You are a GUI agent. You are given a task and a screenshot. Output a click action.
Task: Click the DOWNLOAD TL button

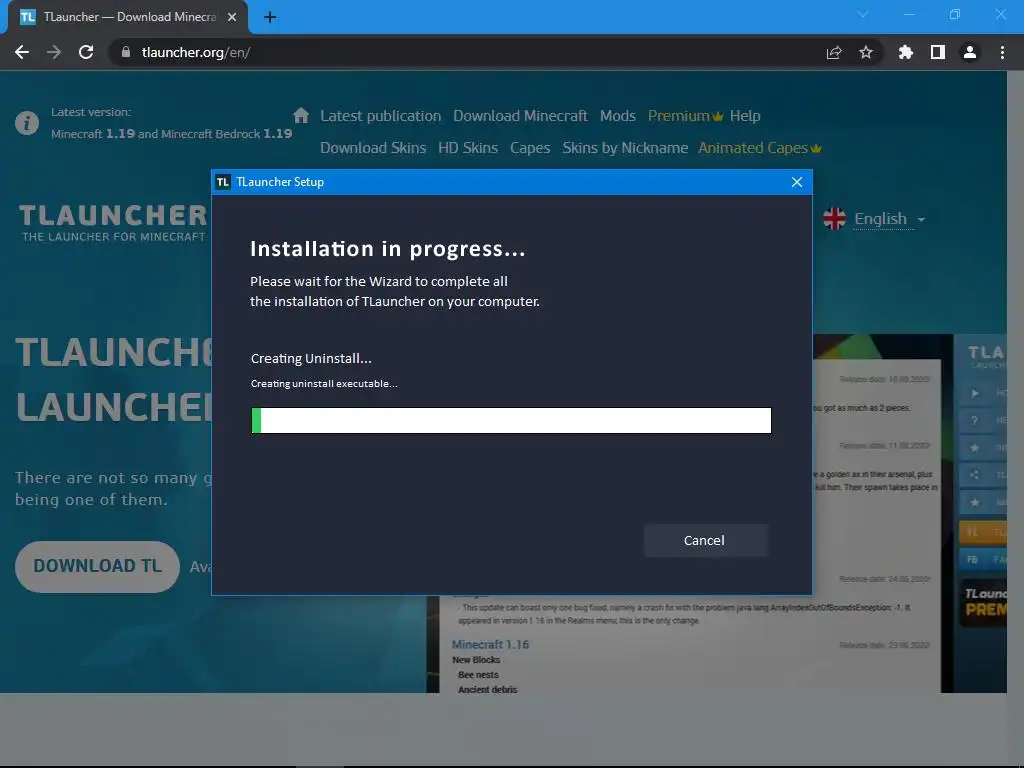(x=97, y=566)
